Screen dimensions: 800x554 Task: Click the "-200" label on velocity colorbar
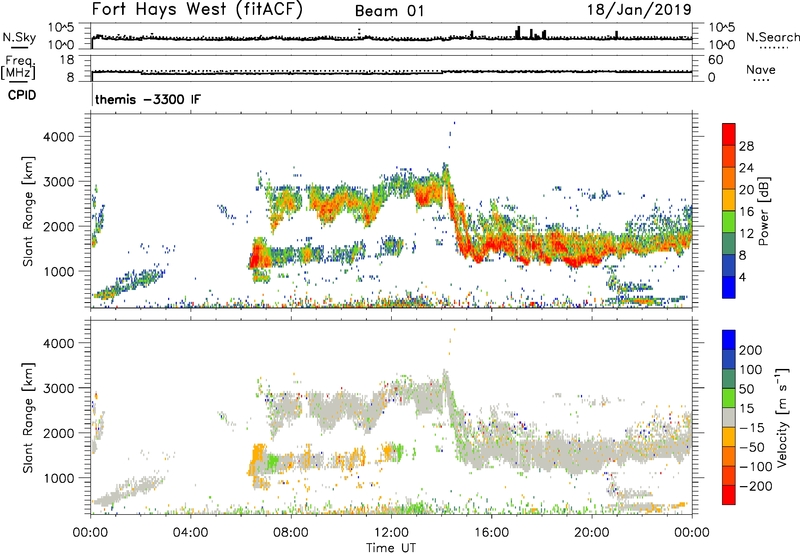tap(755, 486)
